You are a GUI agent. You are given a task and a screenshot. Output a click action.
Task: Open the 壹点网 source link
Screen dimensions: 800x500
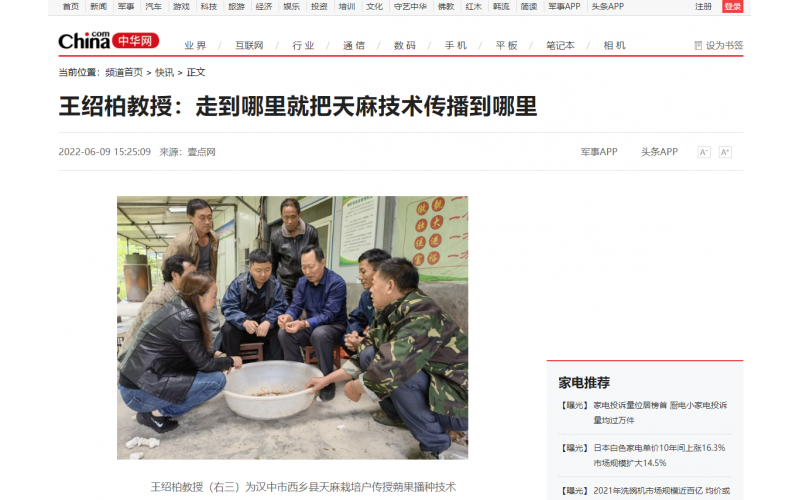click(x=202, y=152)
